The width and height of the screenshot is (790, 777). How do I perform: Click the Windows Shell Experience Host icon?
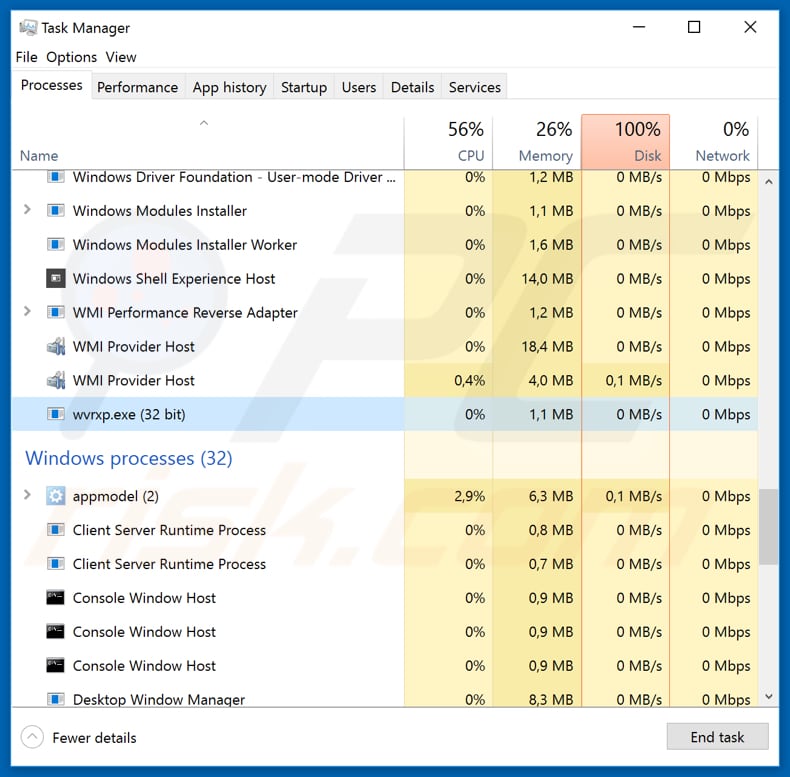click(x=56, y=278)
